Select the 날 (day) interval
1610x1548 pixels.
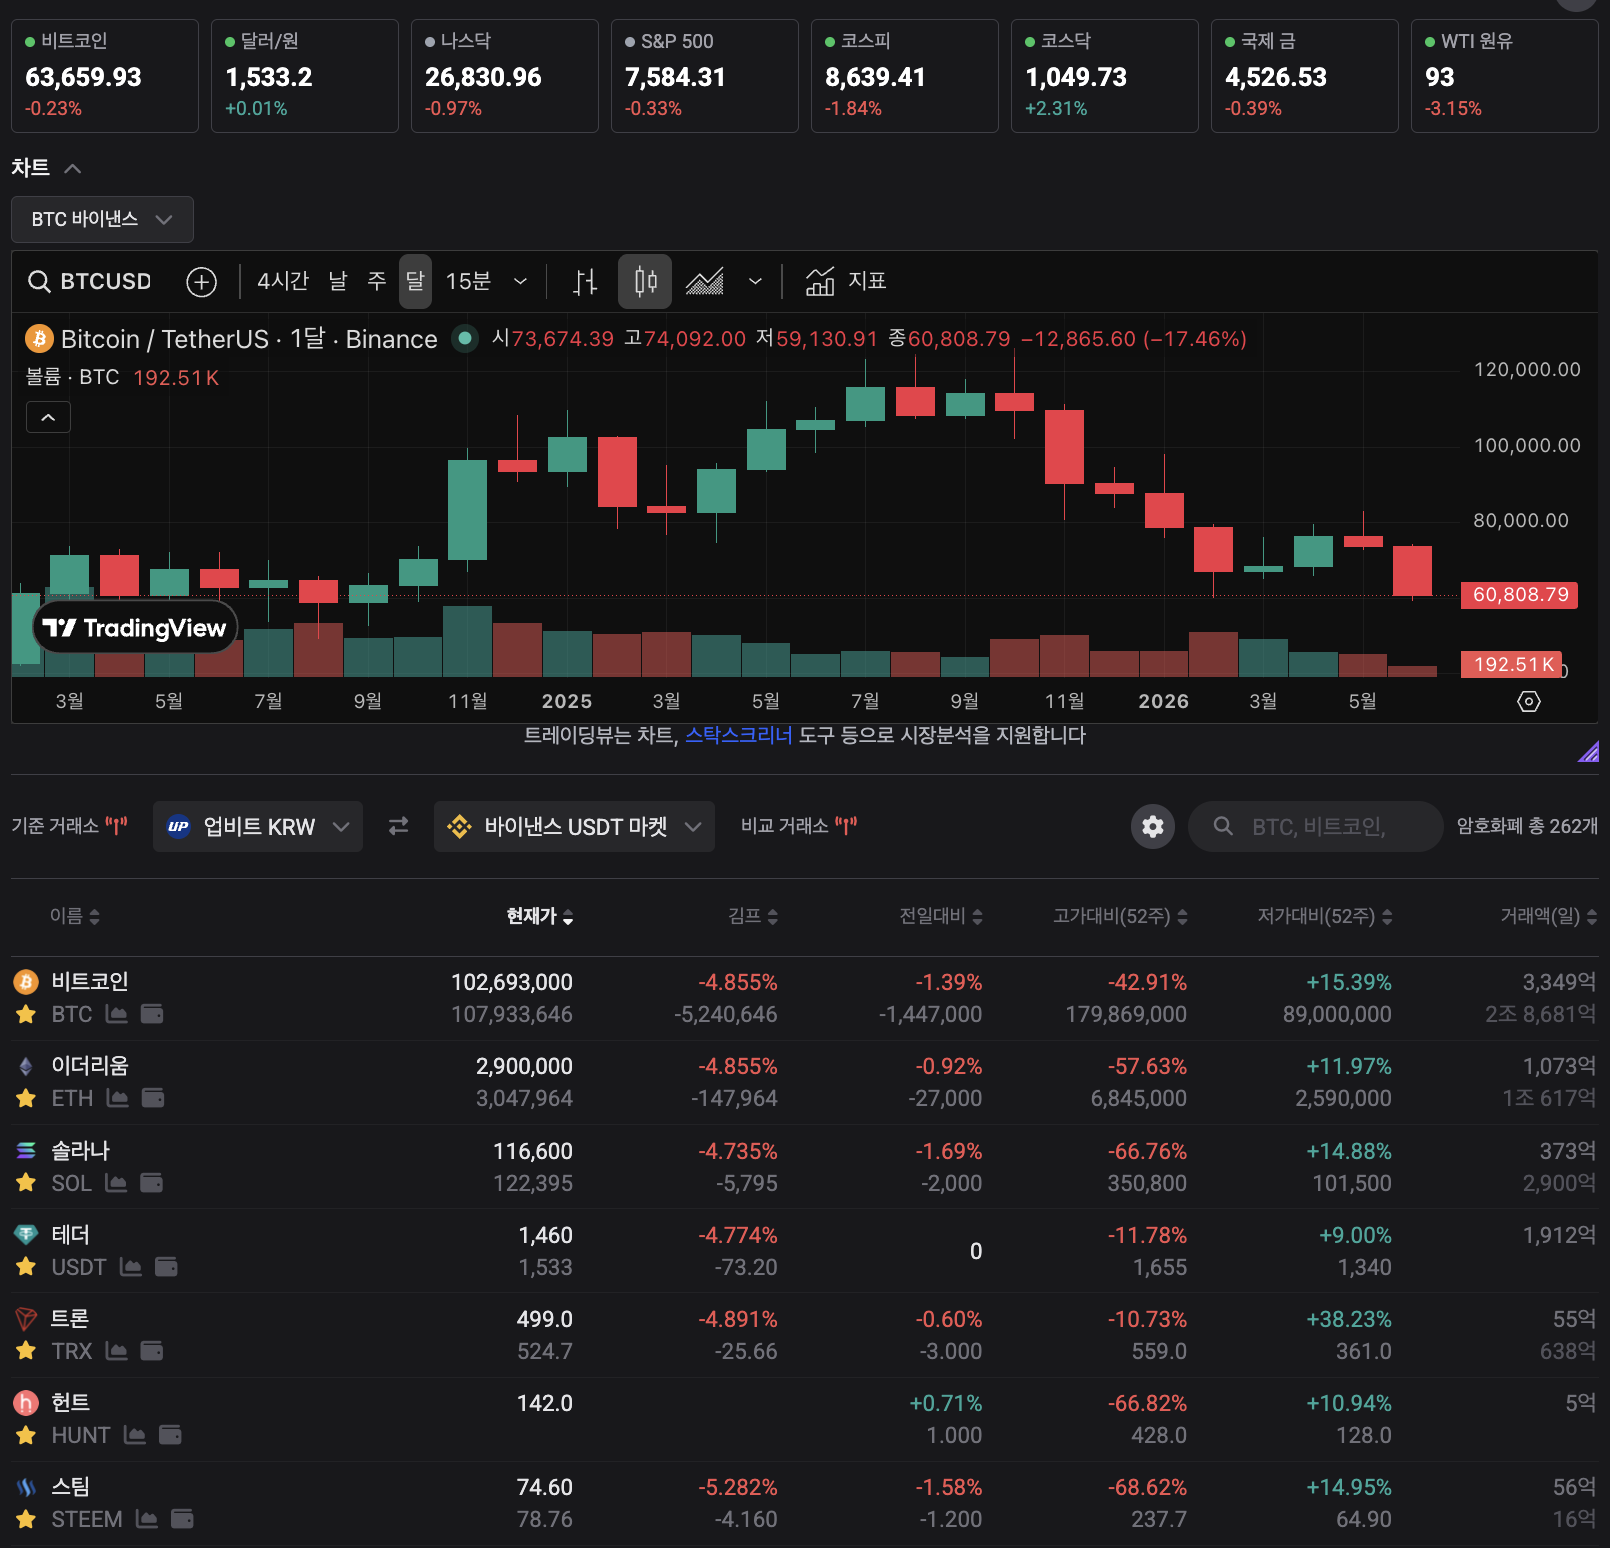point(338,282)
